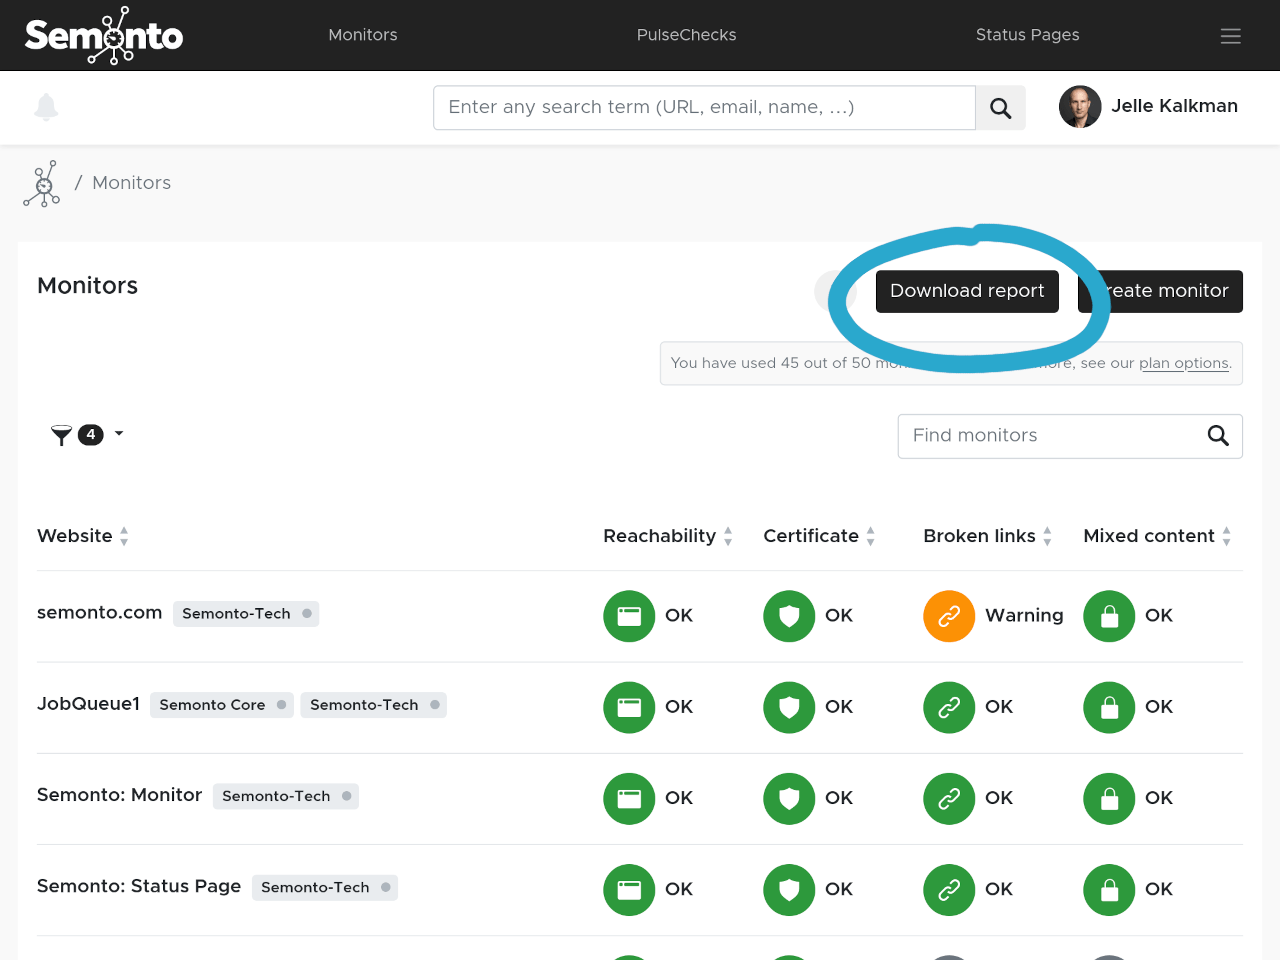Click Monitors breadcrumb link
1280x960 pixels.
pyautogui.click(x=131, y=183)
